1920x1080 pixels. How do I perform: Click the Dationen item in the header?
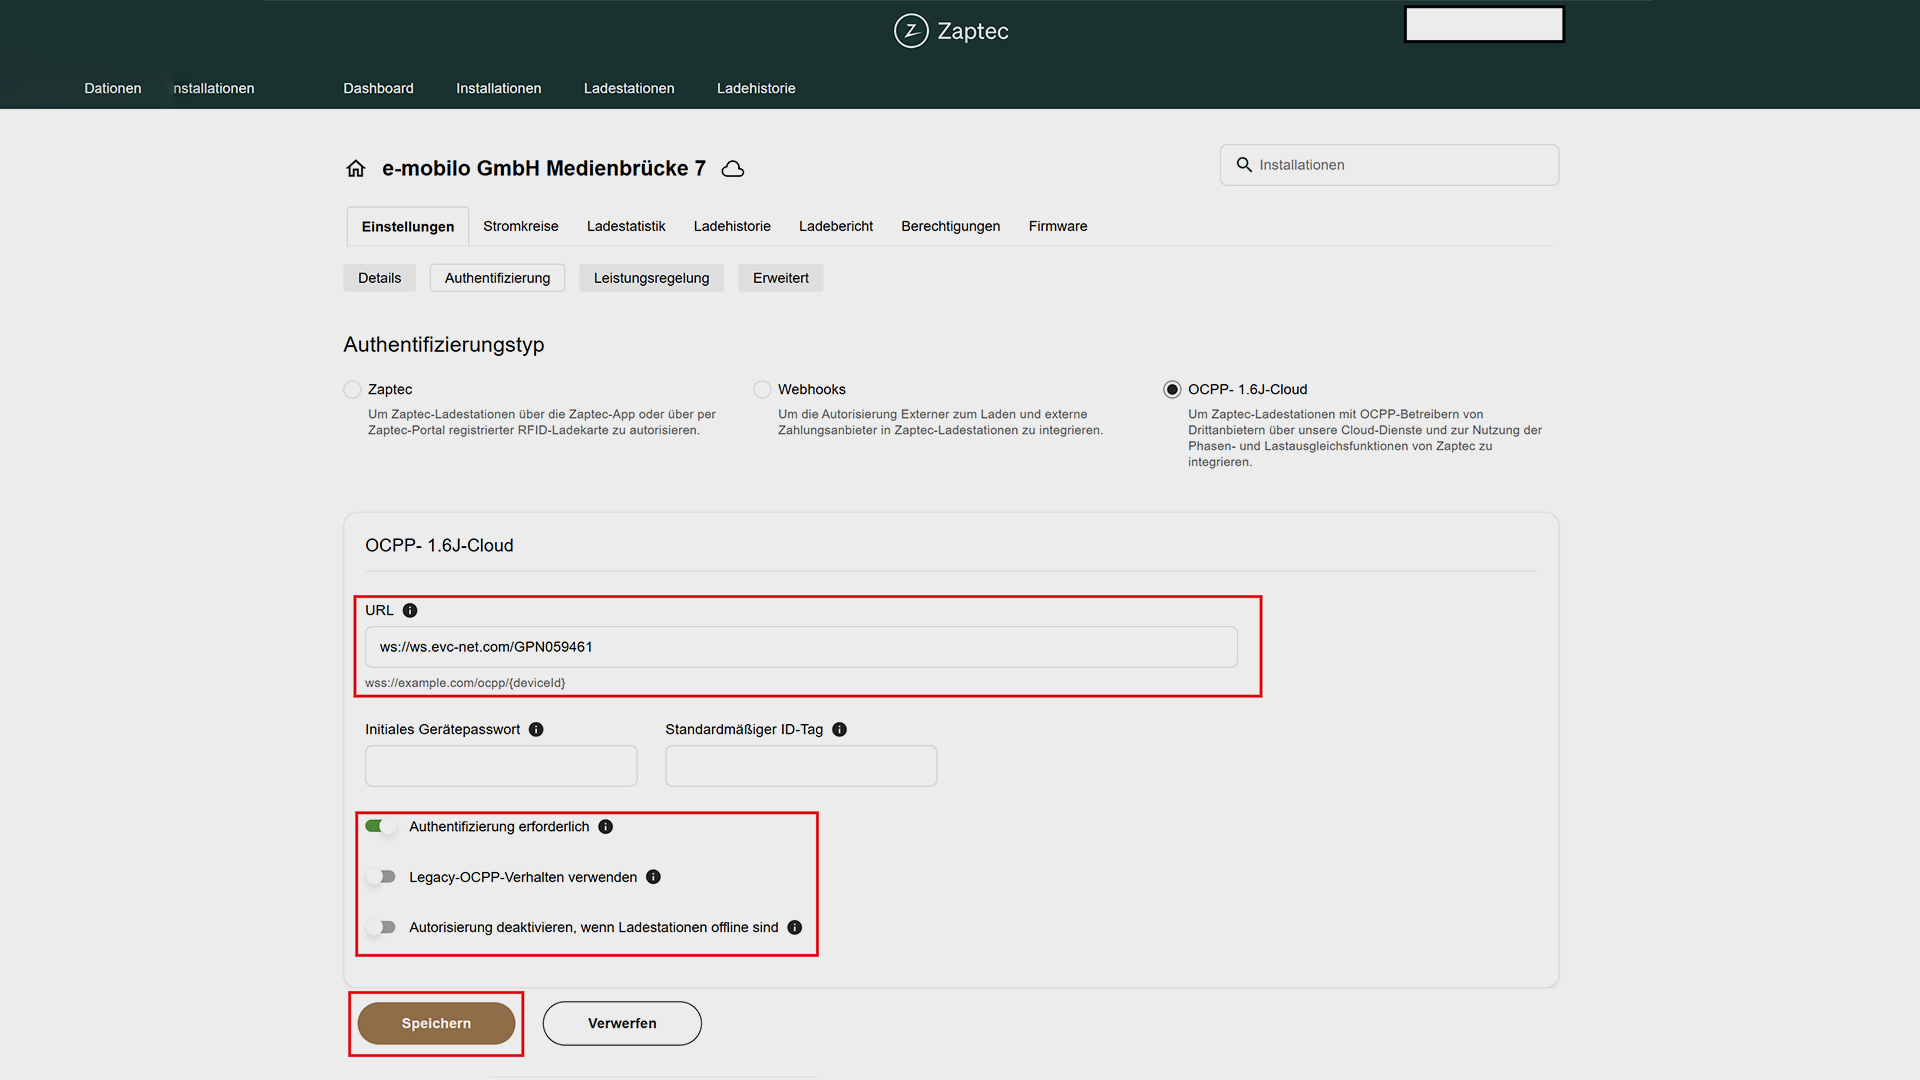(x=113, y=88)
